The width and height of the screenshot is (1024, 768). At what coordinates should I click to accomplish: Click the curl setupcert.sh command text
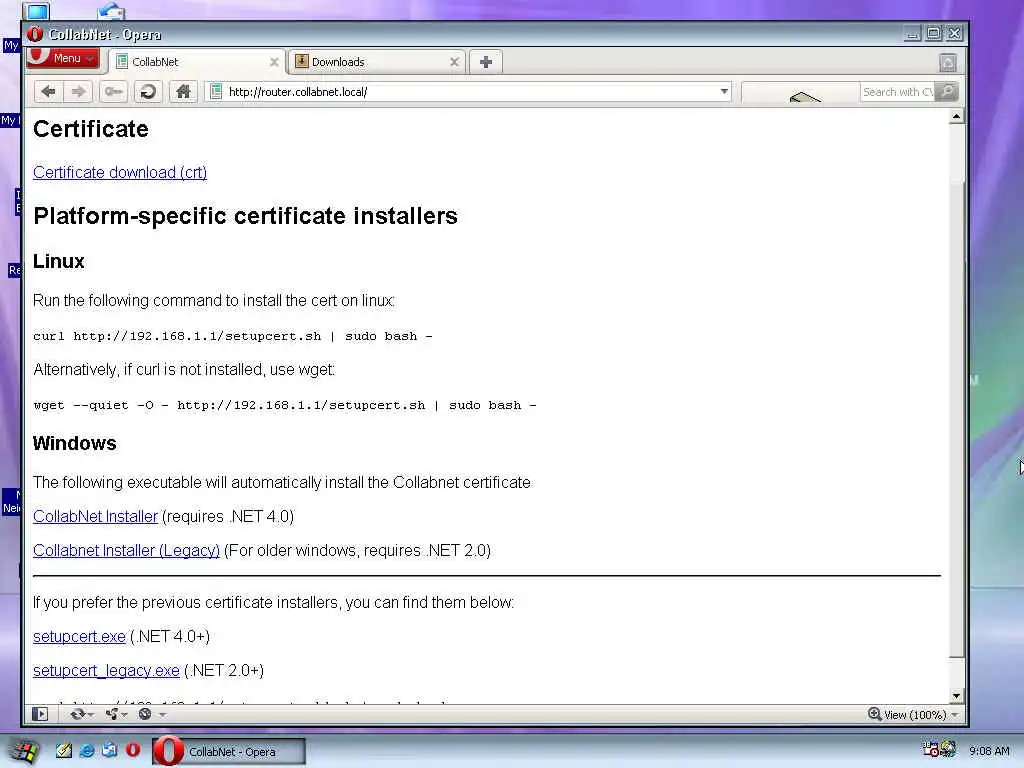(x=232, y=336)
